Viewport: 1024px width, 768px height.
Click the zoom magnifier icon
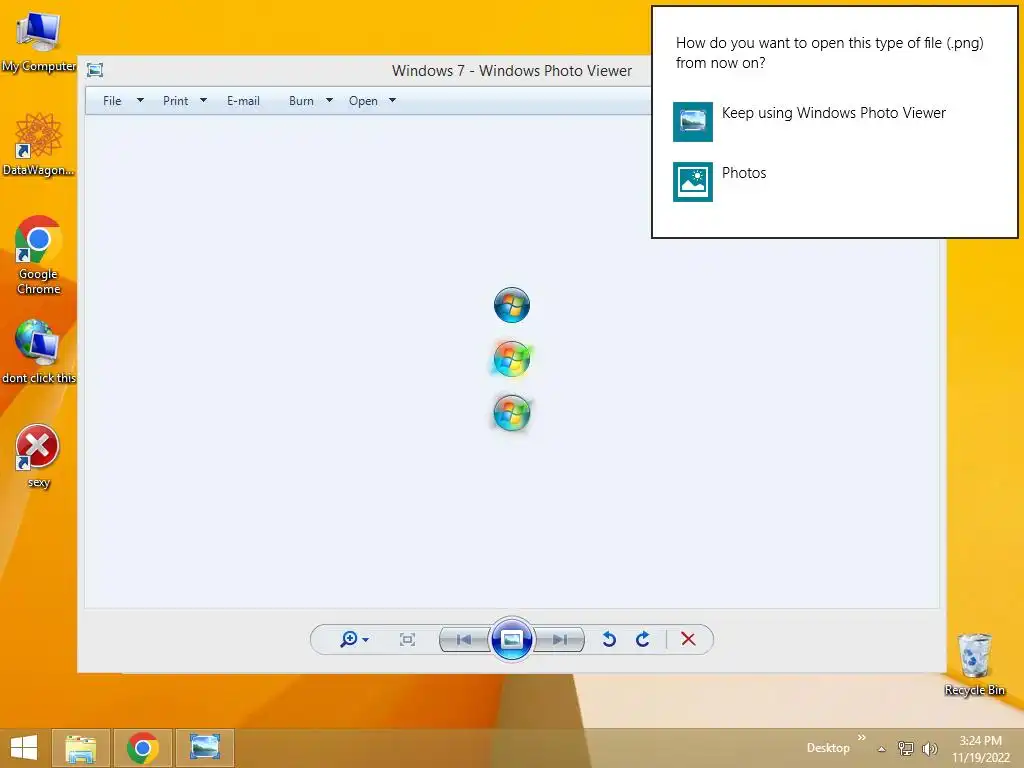tap(349, 639)
